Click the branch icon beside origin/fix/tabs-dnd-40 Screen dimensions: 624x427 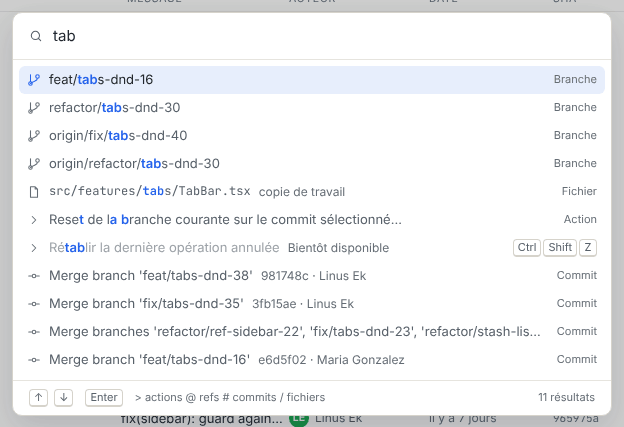34,136
